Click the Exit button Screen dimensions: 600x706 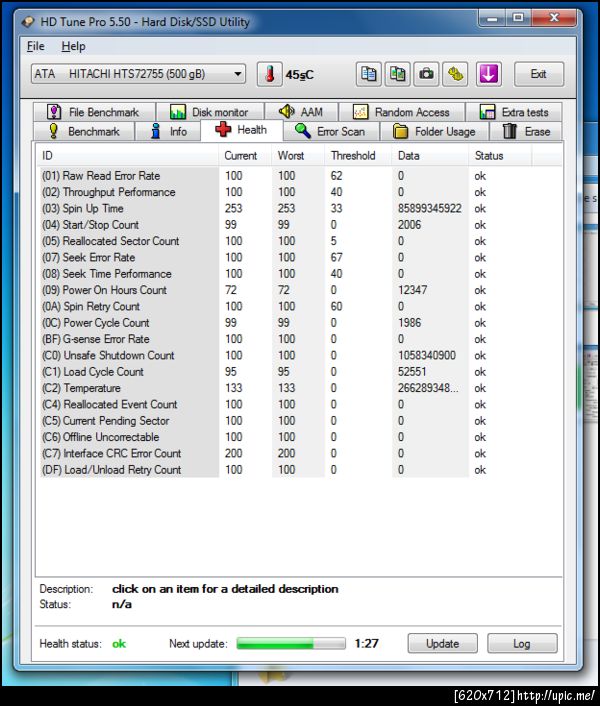[538, 74]
